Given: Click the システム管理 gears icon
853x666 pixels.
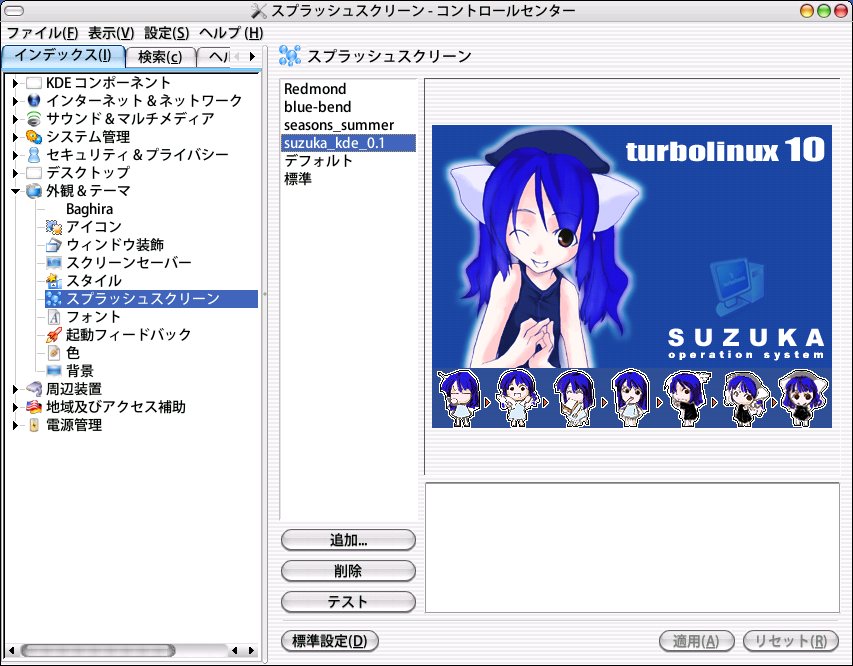Looking at the screenshot, I should tap(34, 137).
